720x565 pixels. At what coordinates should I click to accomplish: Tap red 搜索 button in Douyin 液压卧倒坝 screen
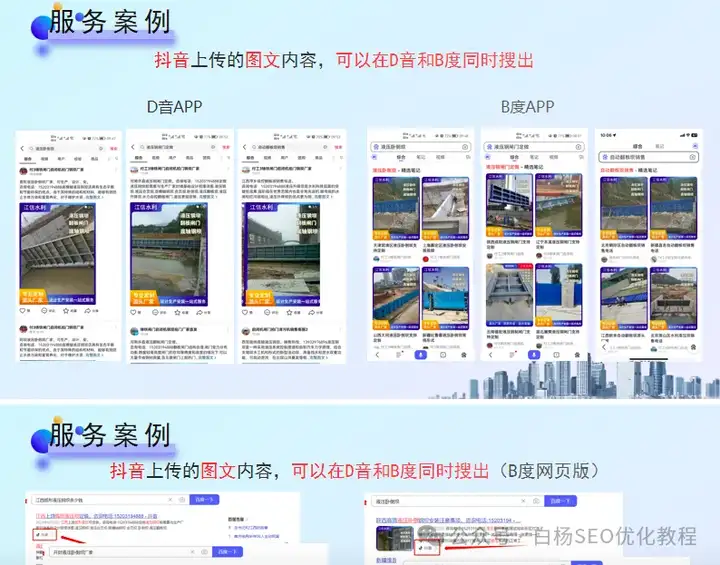click(x=113, y=148)
